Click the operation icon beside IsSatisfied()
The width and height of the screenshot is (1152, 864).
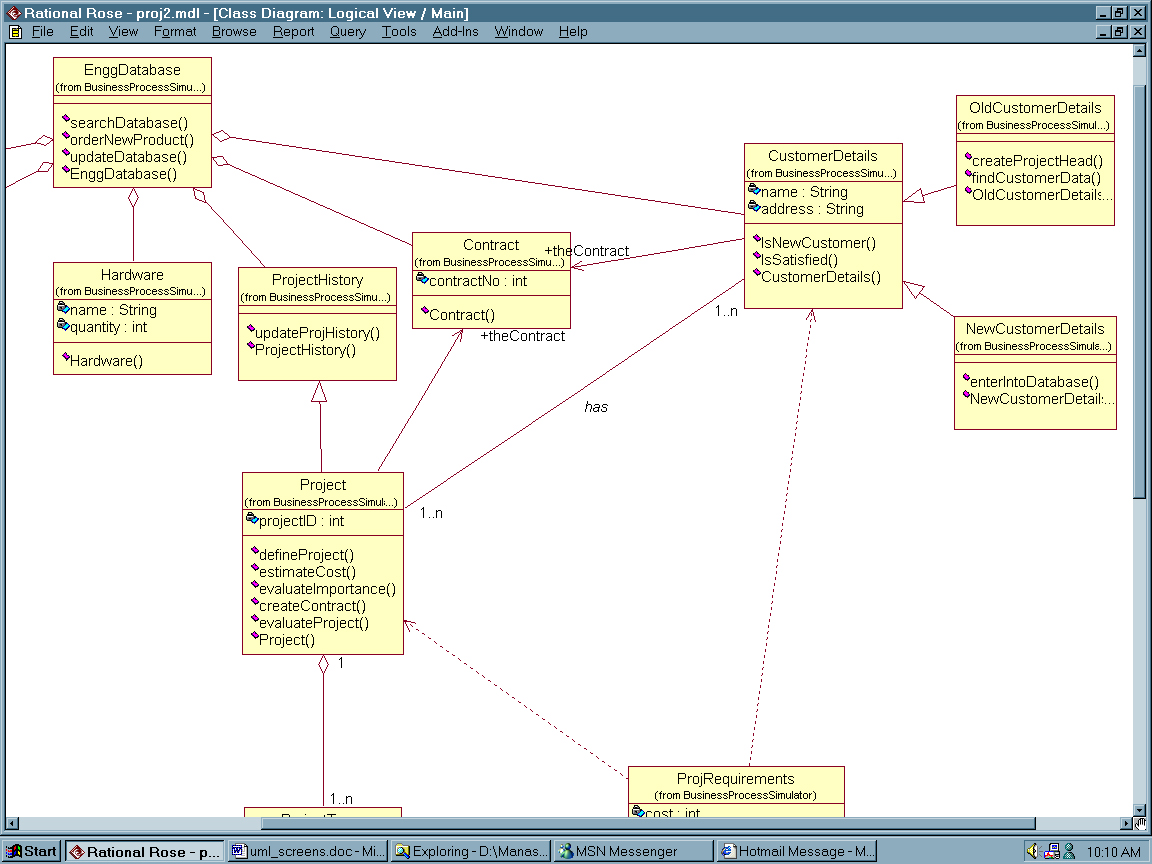click(757, 256)
